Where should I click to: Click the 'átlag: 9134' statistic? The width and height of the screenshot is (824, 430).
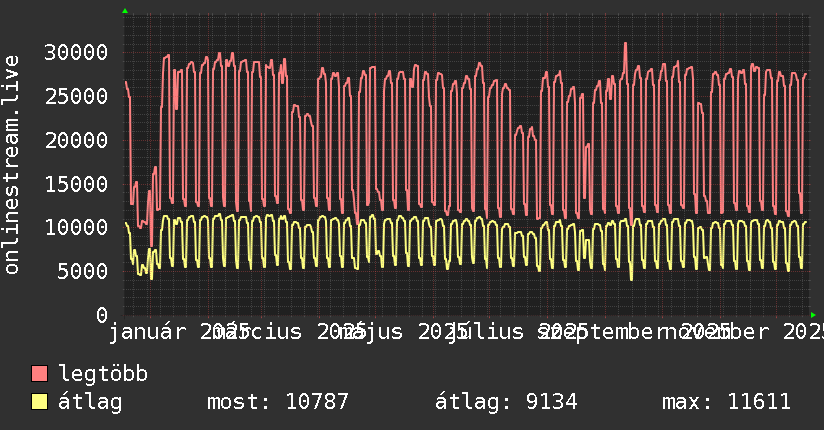[x=506, y=402]
